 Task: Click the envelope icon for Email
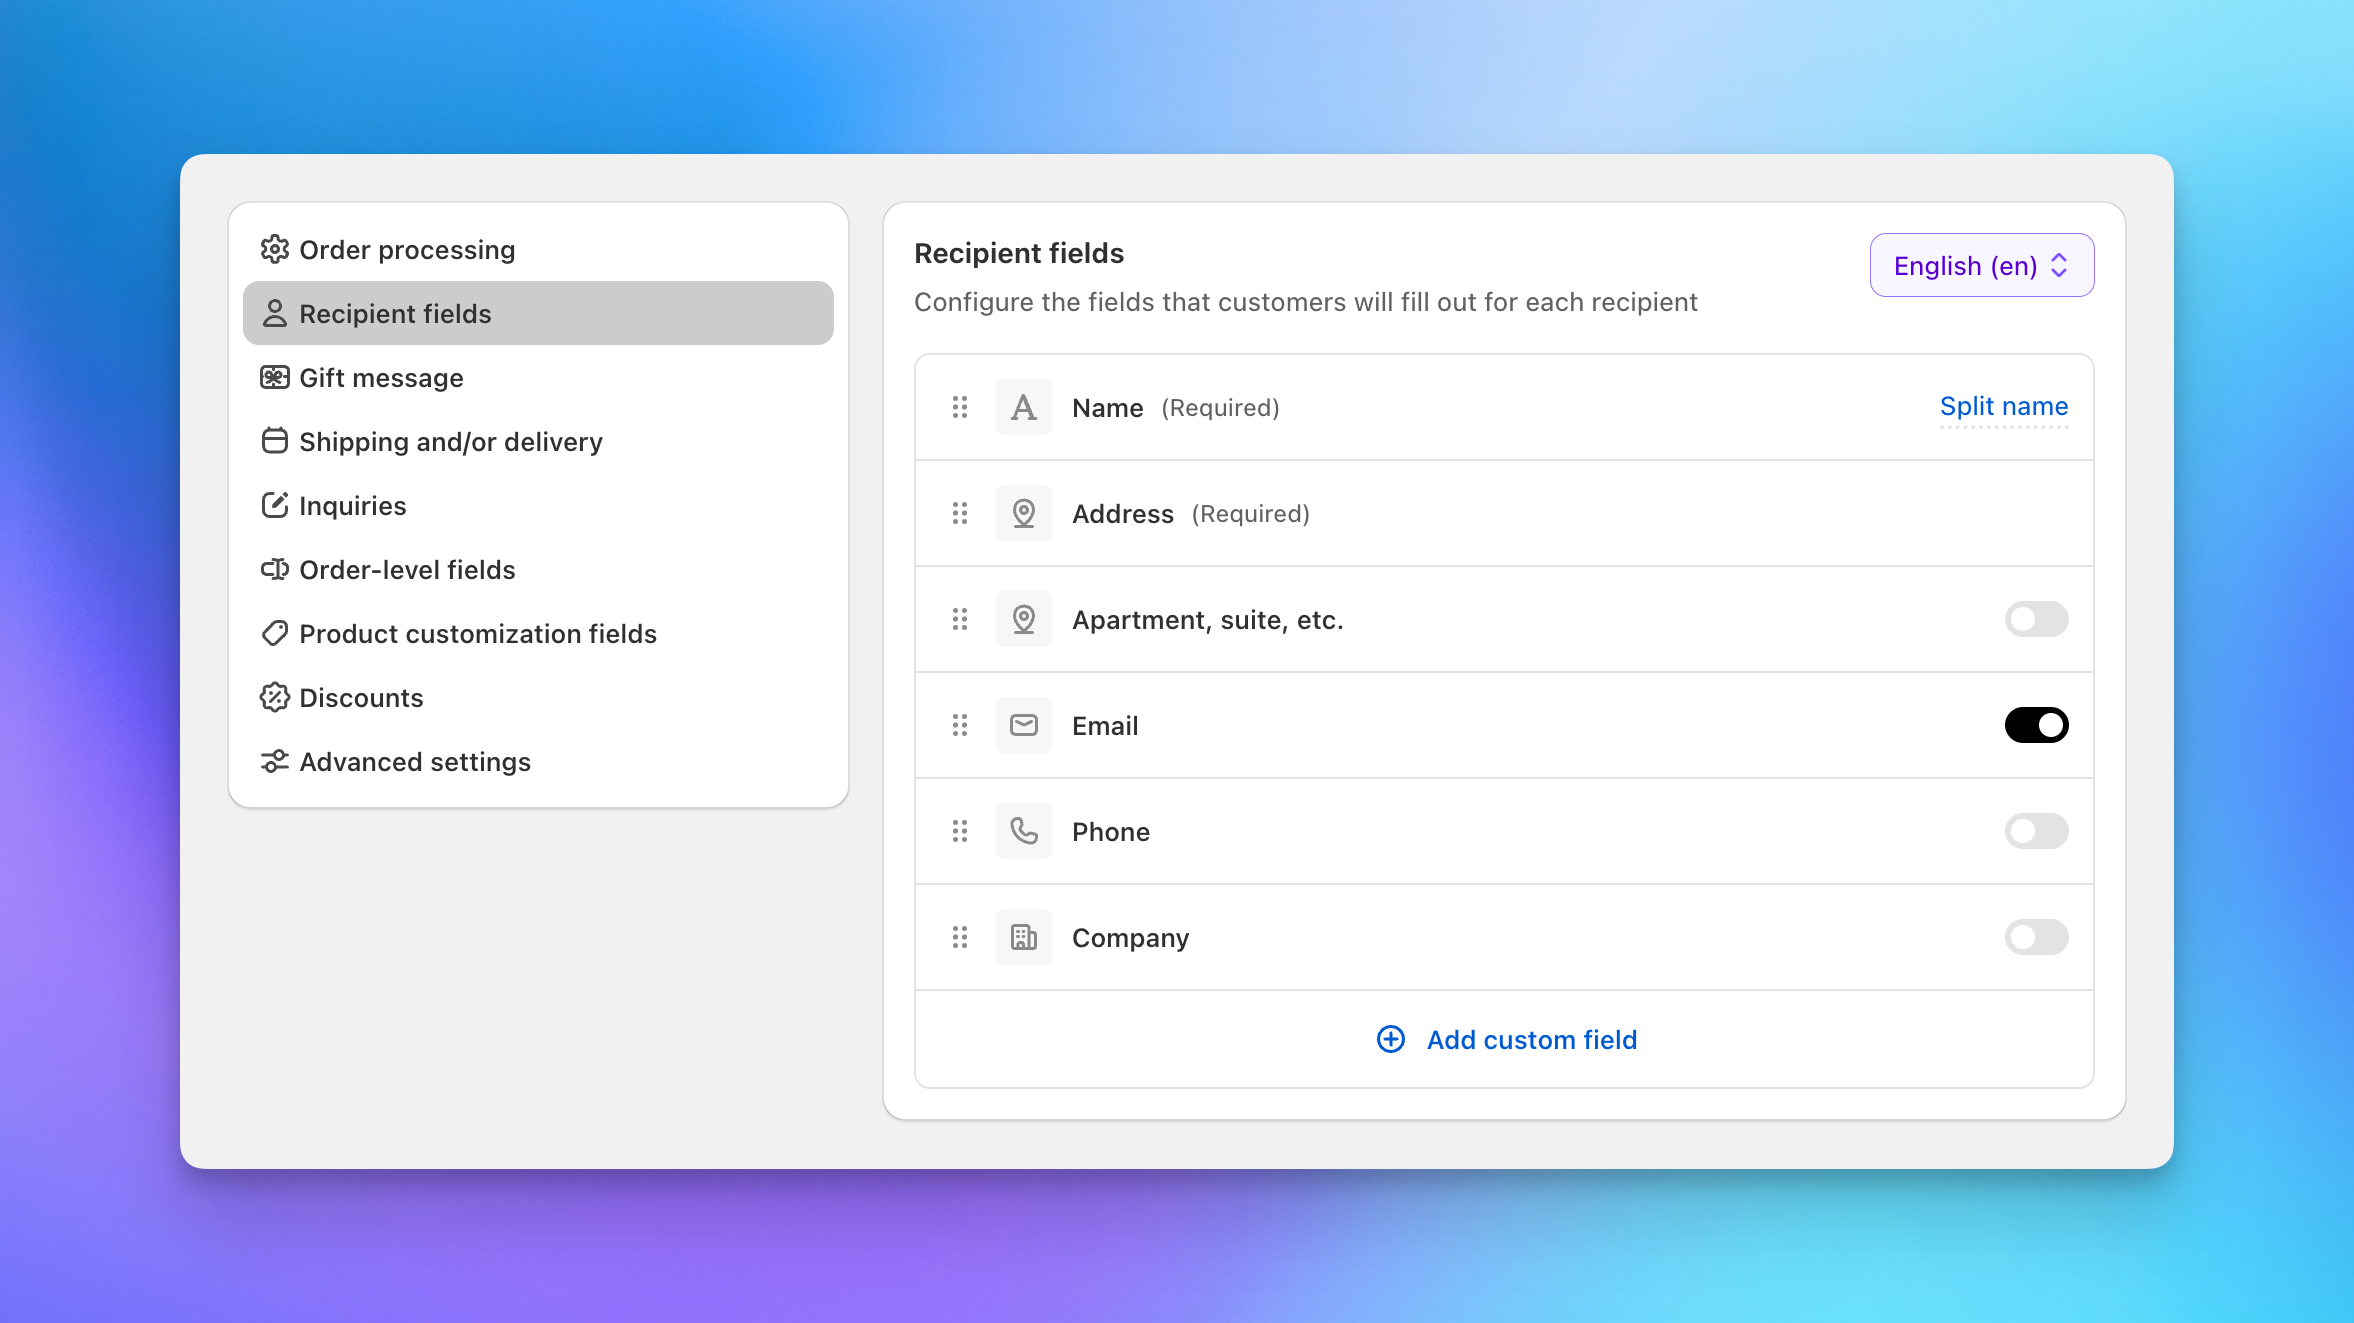1023,725
